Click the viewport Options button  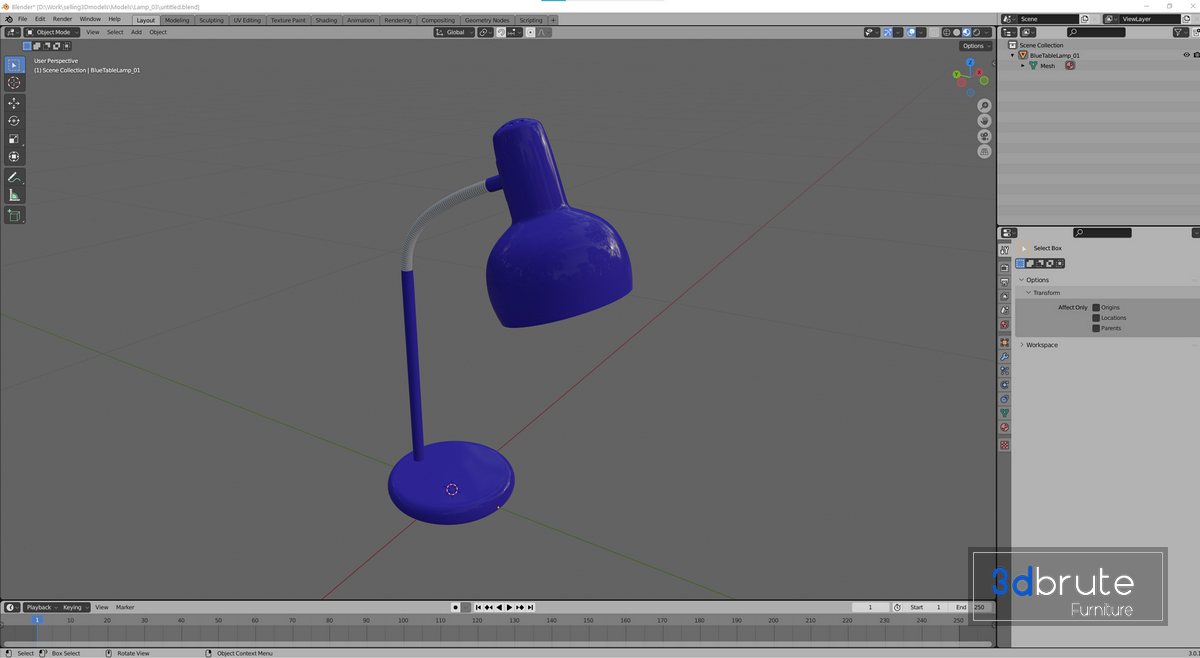pyautogui.click(x=975, y=46)
